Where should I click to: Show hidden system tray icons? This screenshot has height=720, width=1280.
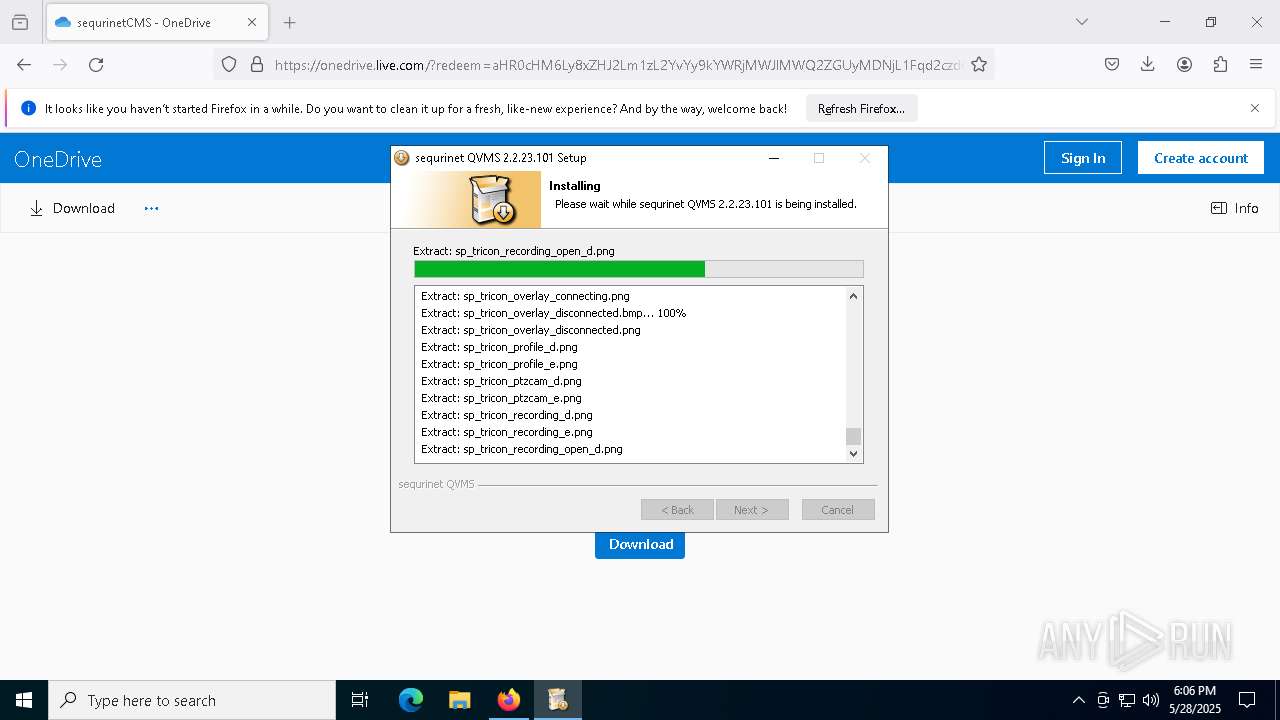1078,700
